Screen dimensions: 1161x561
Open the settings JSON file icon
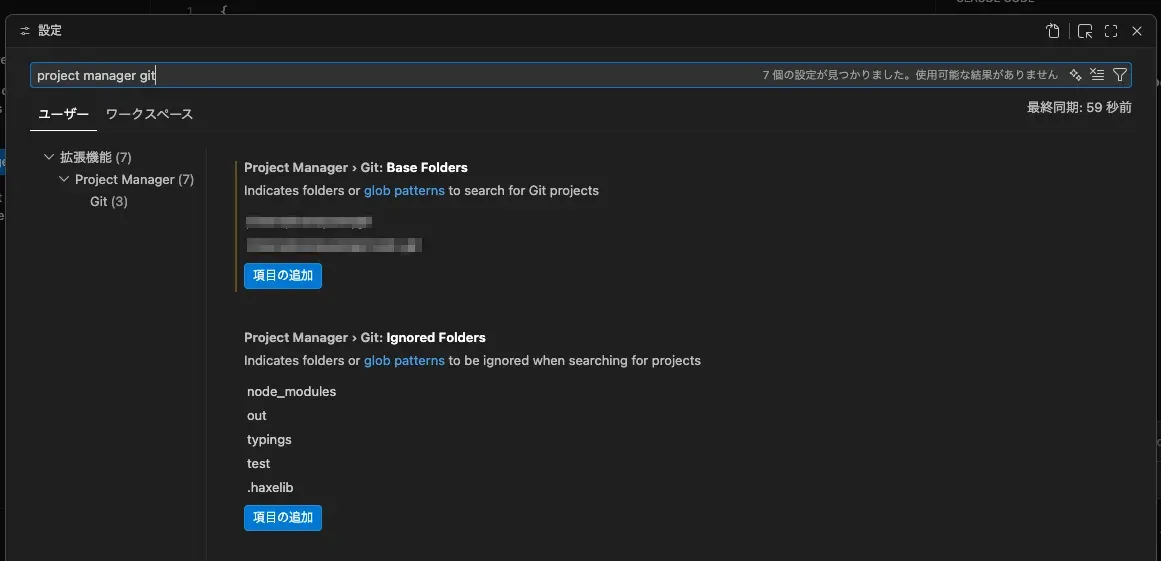pyautogui.click(x=1053, y=31)
